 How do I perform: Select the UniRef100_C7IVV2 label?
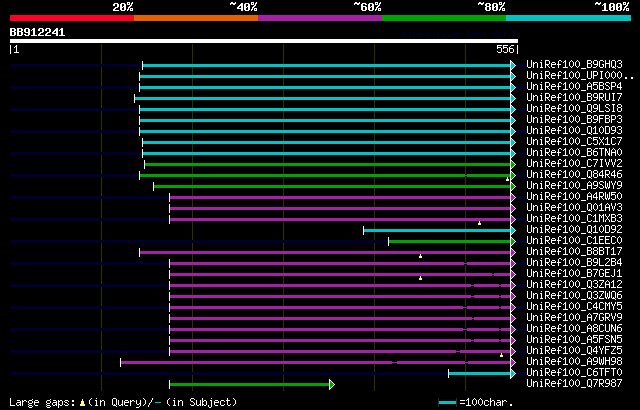574,164
